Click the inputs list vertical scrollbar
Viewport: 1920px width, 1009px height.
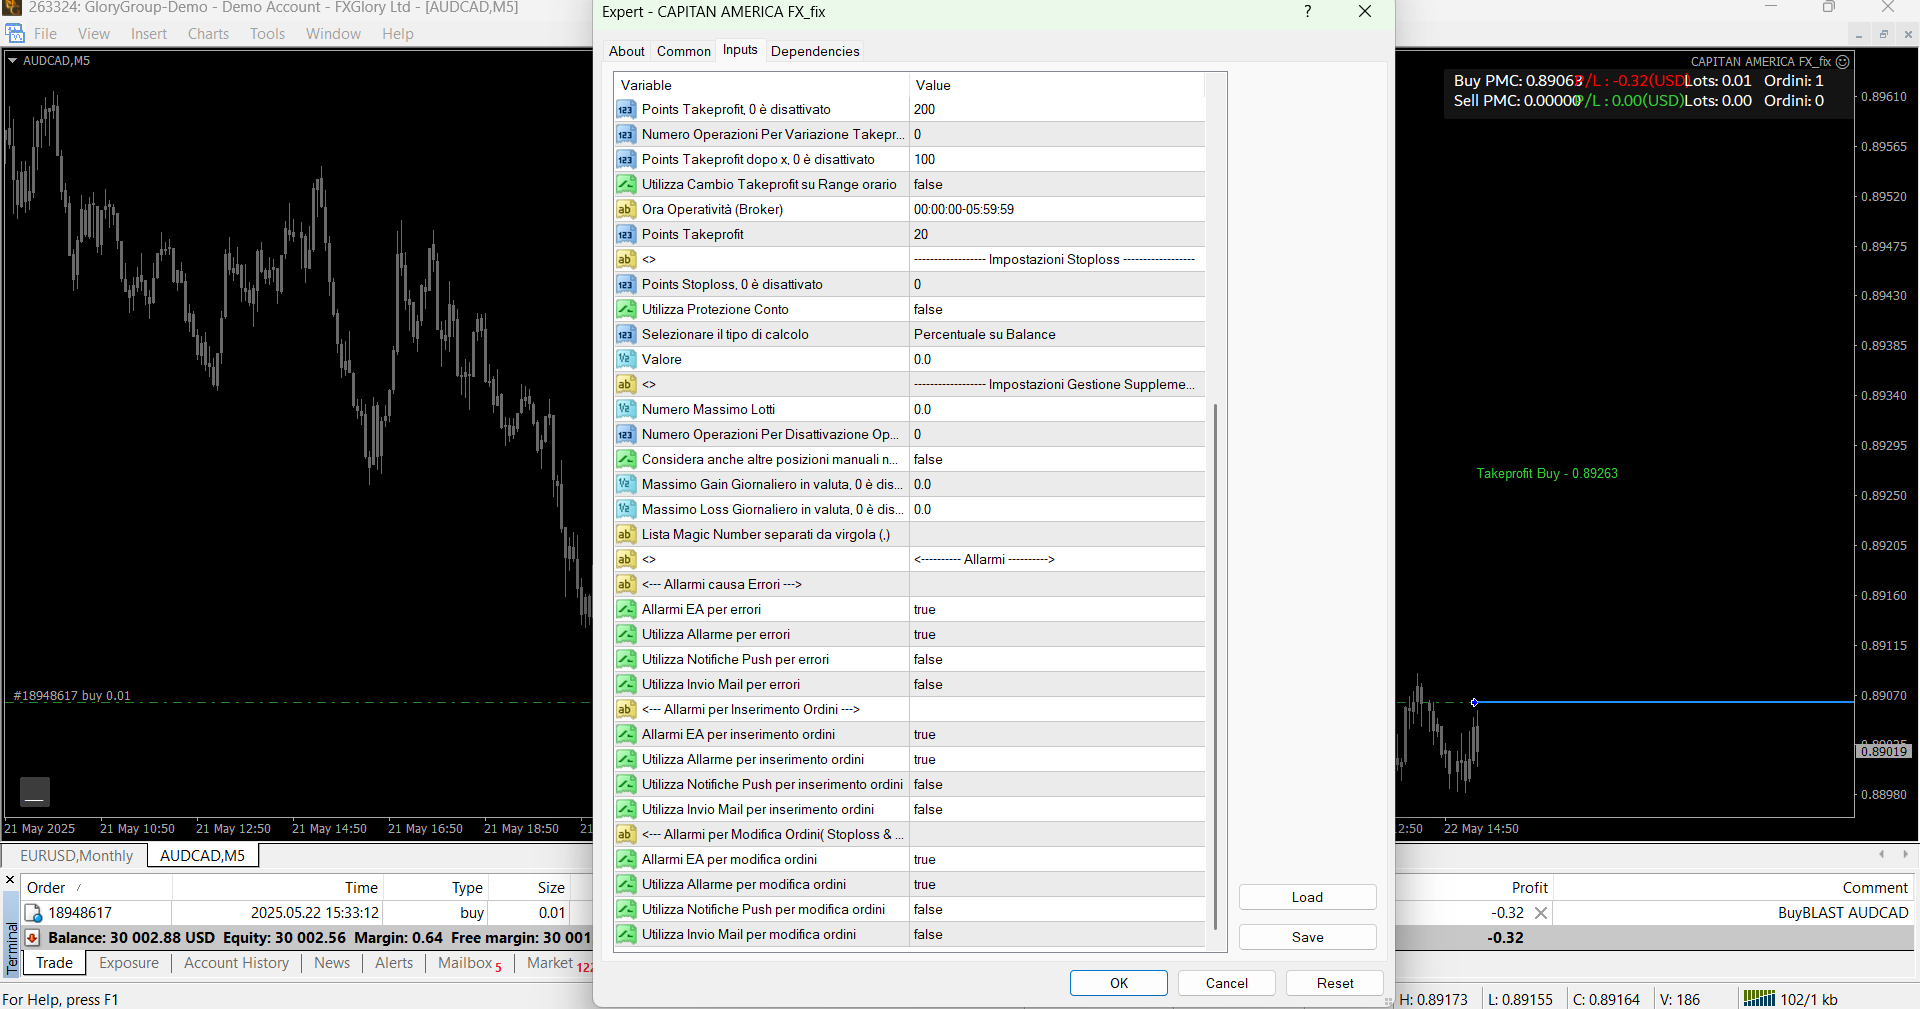point(1215,665)
